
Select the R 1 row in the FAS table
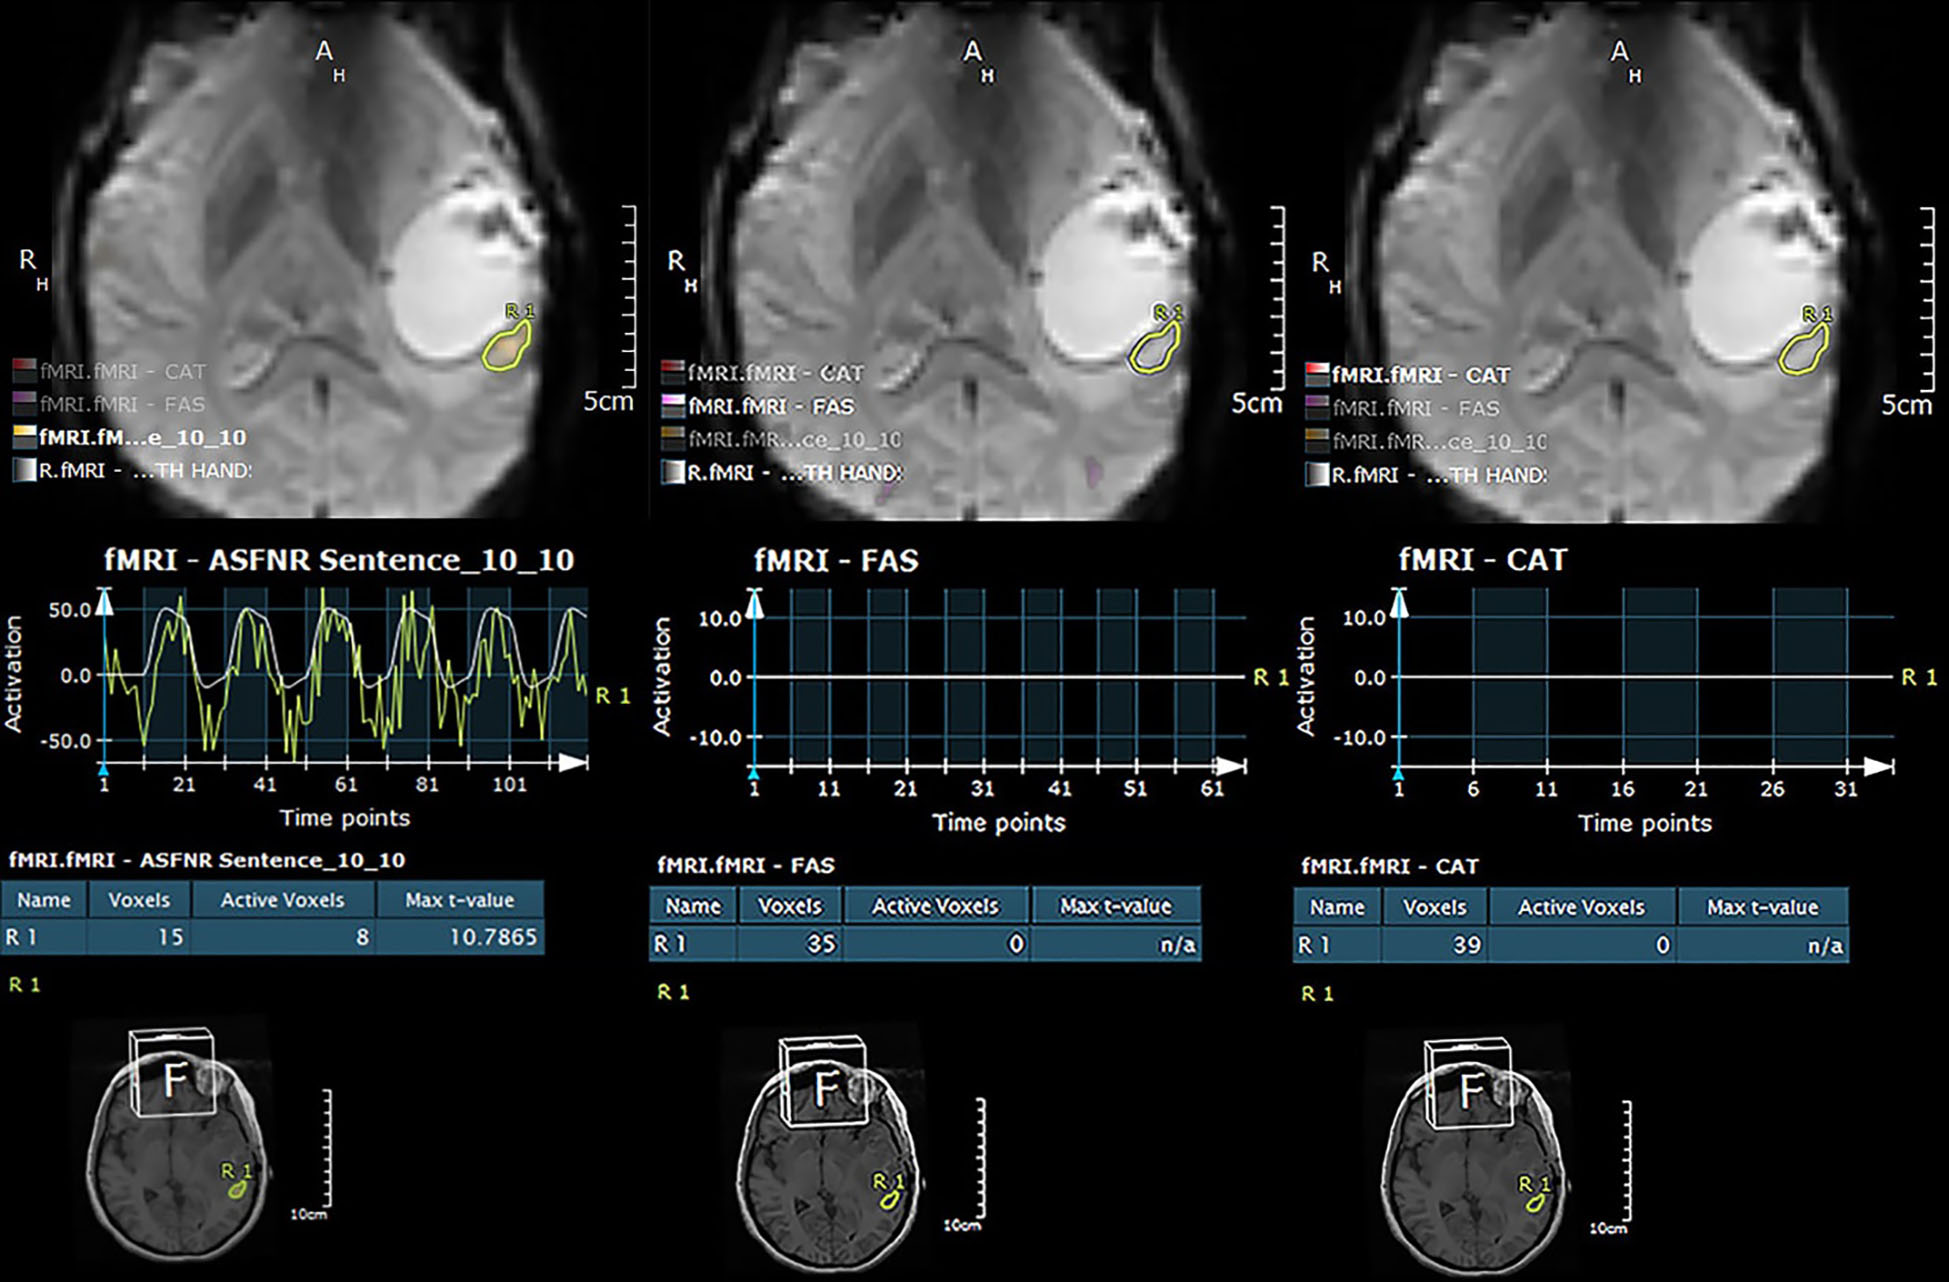pos(924,944)
